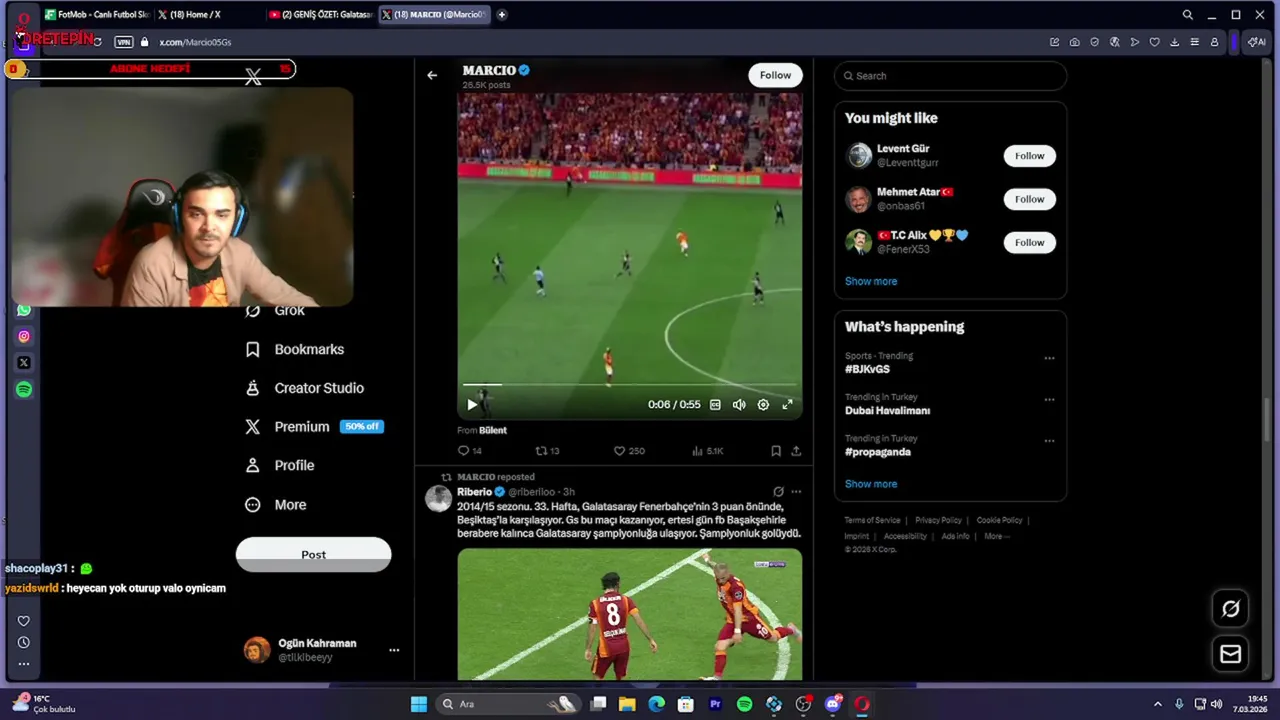Open Bookmarks in the sidebar
The height and width of the screenshot is (720, 1280).
click(x=295, y=349)
